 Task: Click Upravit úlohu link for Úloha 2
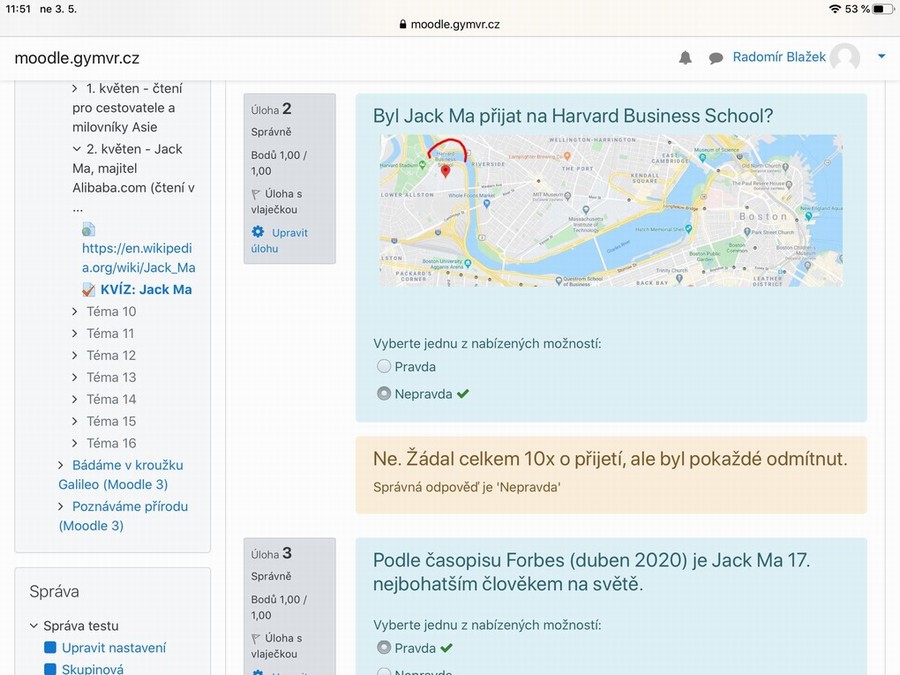280,240
